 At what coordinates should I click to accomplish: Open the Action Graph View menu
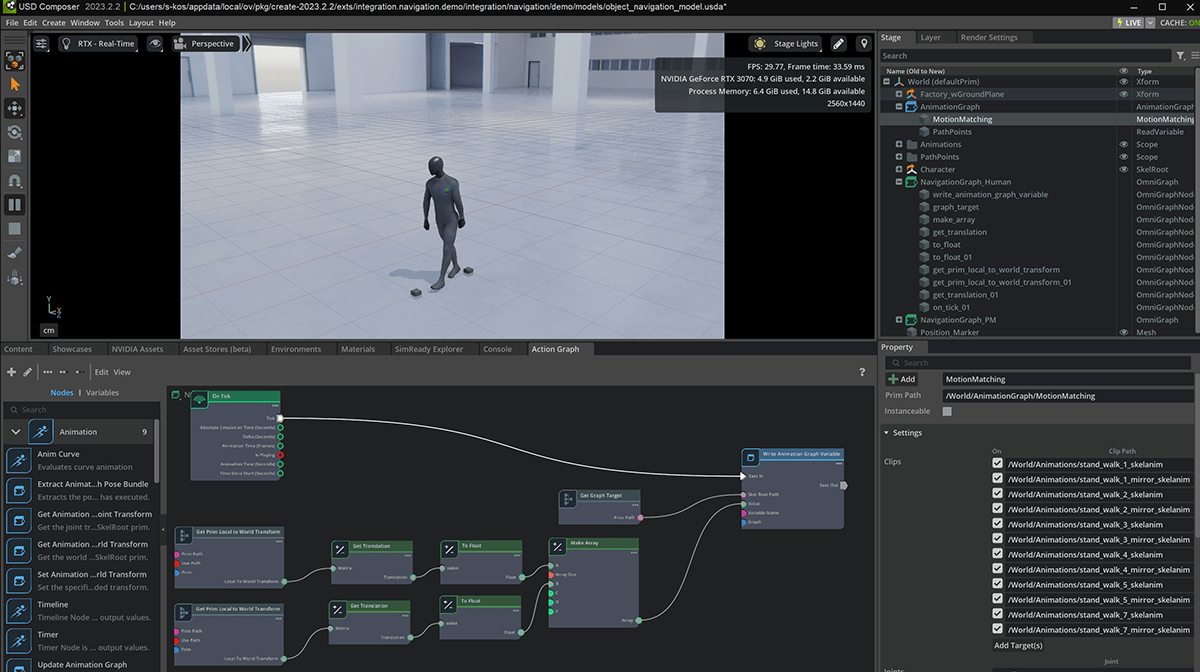click(121, 372)
